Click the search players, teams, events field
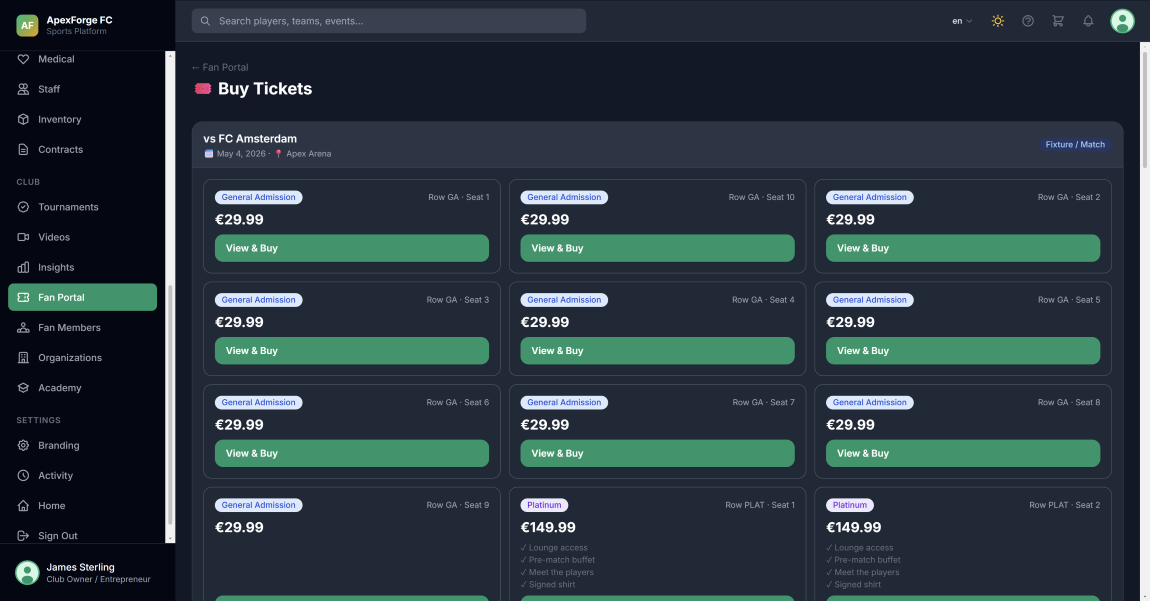The height and width of the screenshot is (601, 1150). click(x=388, y=20)
